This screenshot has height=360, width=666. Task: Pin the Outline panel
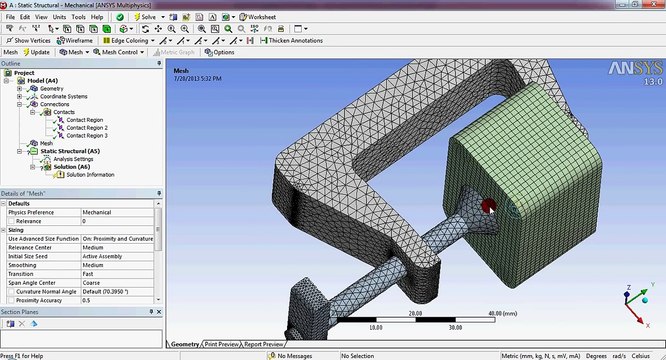pyautogui.click(x=159, y=63)
